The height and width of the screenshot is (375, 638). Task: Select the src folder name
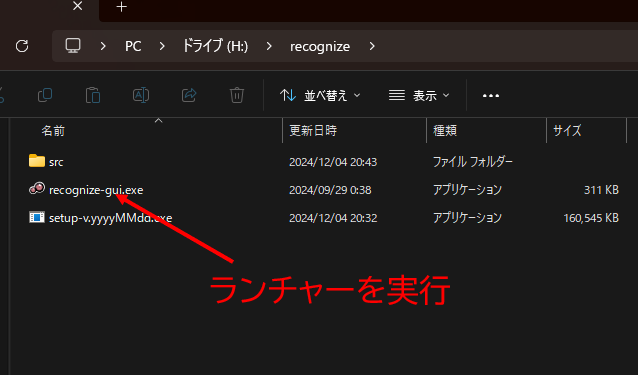tap(56, 162)
